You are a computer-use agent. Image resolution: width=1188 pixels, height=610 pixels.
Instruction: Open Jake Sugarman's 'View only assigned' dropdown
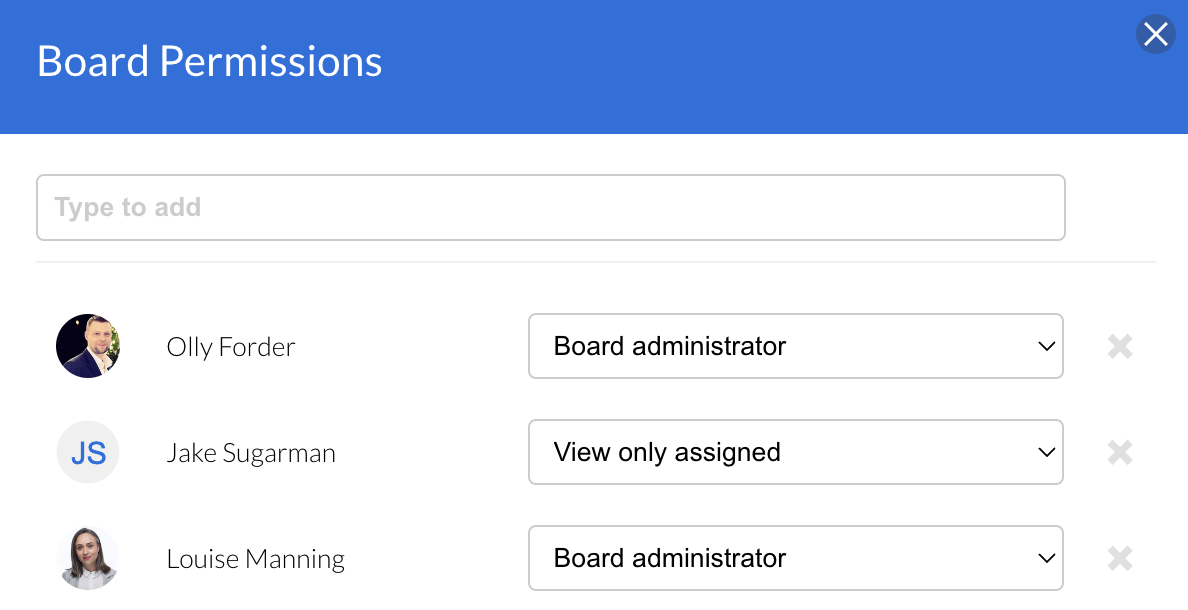tap(794, 453)
